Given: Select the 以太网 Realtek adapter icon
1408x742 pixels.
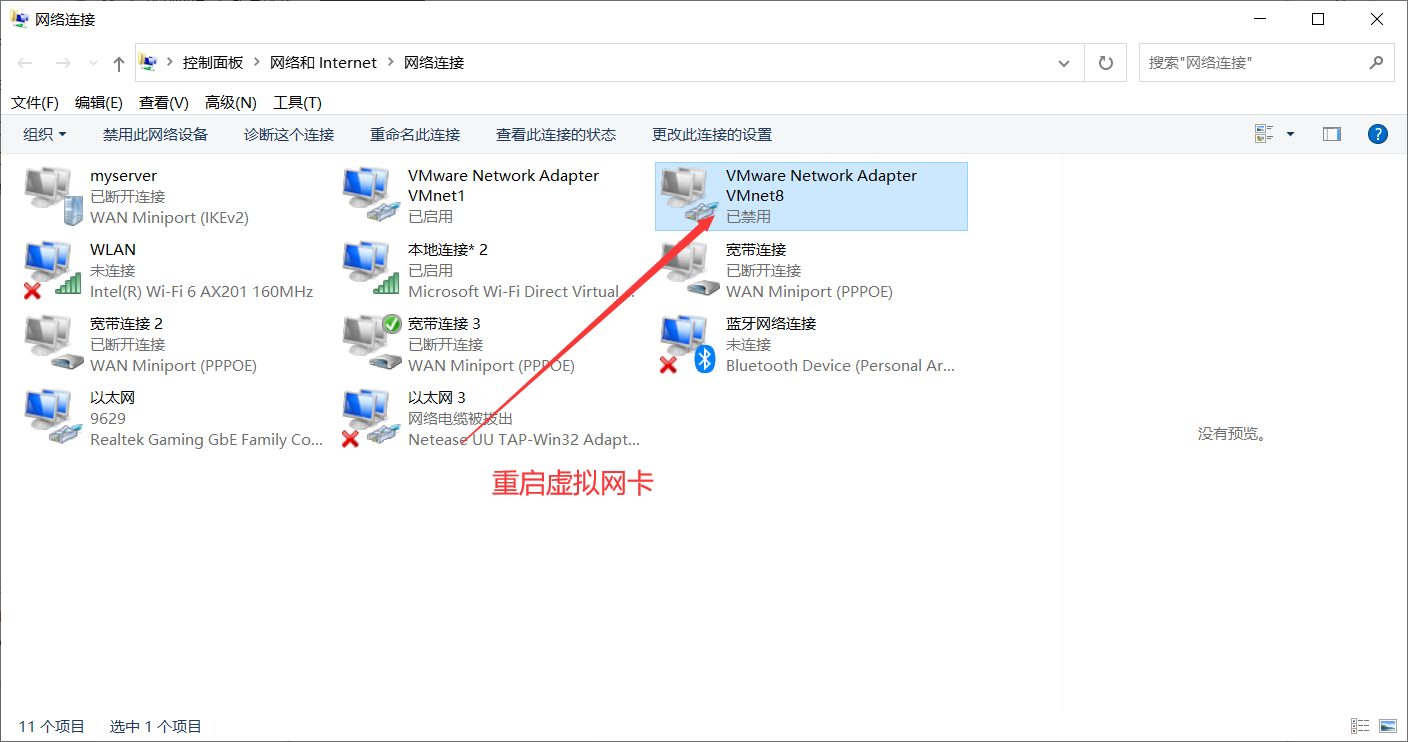Looking at the screenshot, I should [53, 418].
